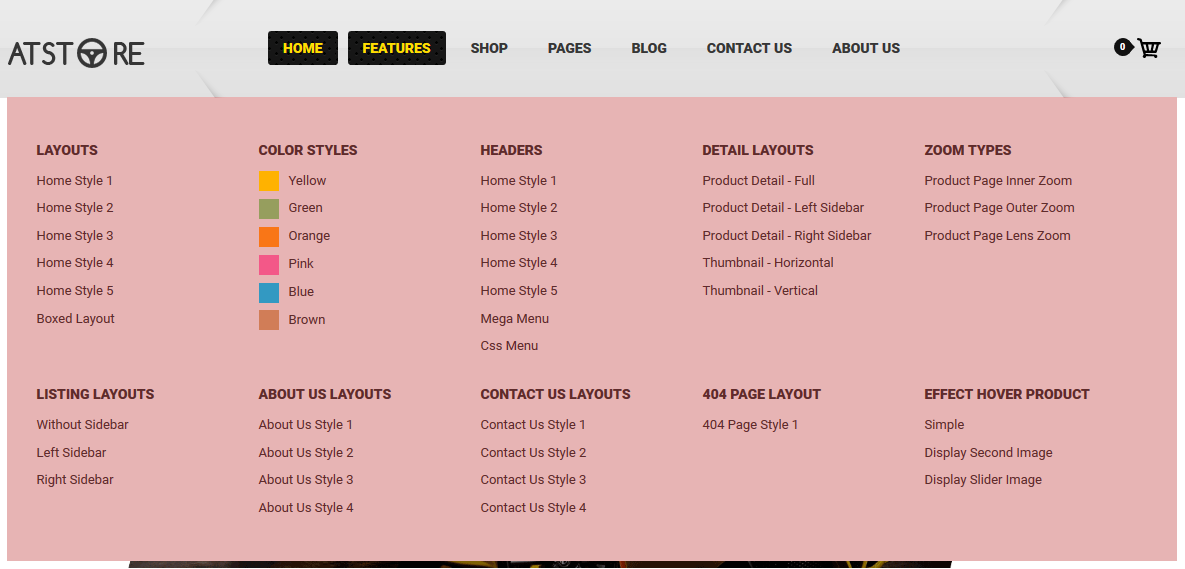Image resolution: width=1185 pixels, height=569 pixels.
Task: Apply the Pink color swatch
Action: click(269, 264)
